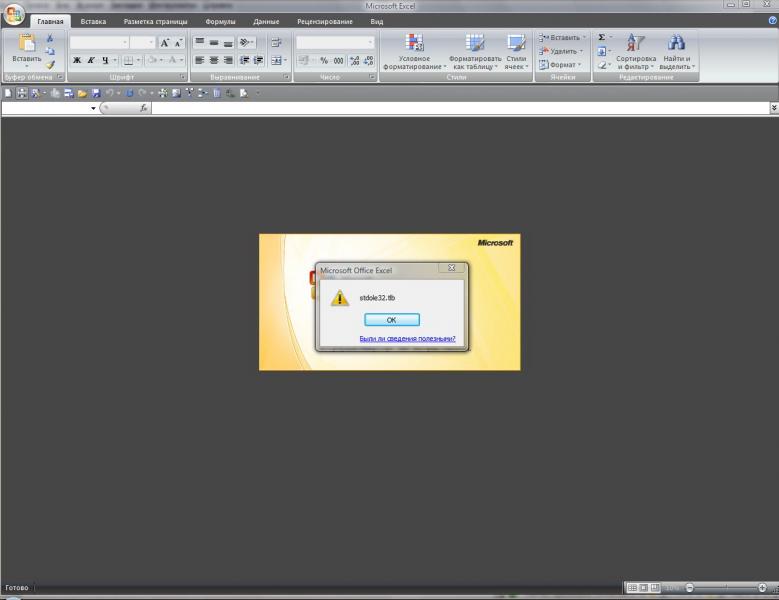Open the Разметка страницы tab
The image size is (779, 600).
155,21
